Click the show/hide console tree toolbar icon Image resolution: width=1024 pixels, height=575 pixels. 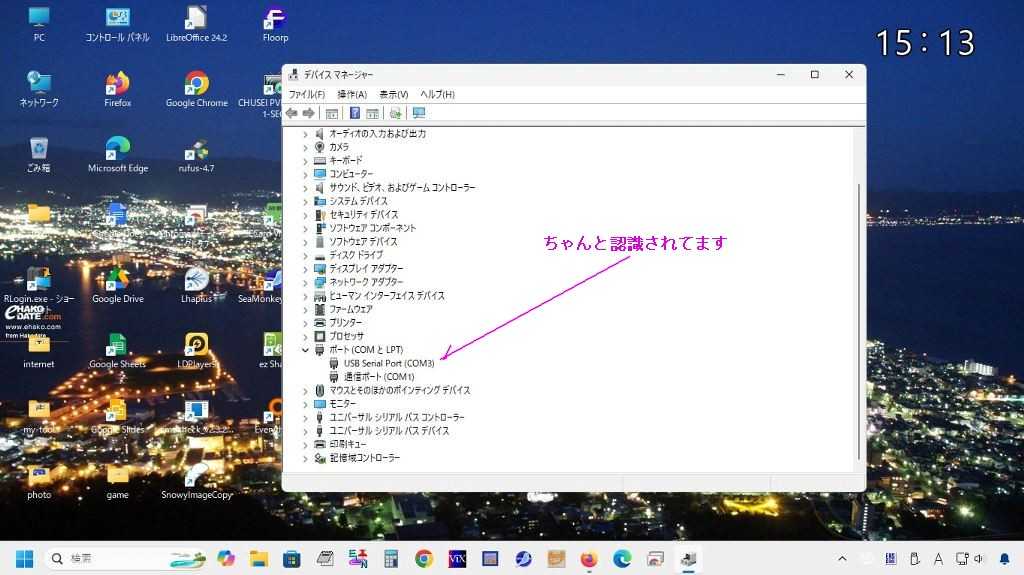pyautogui.click(x=332, y=113)
